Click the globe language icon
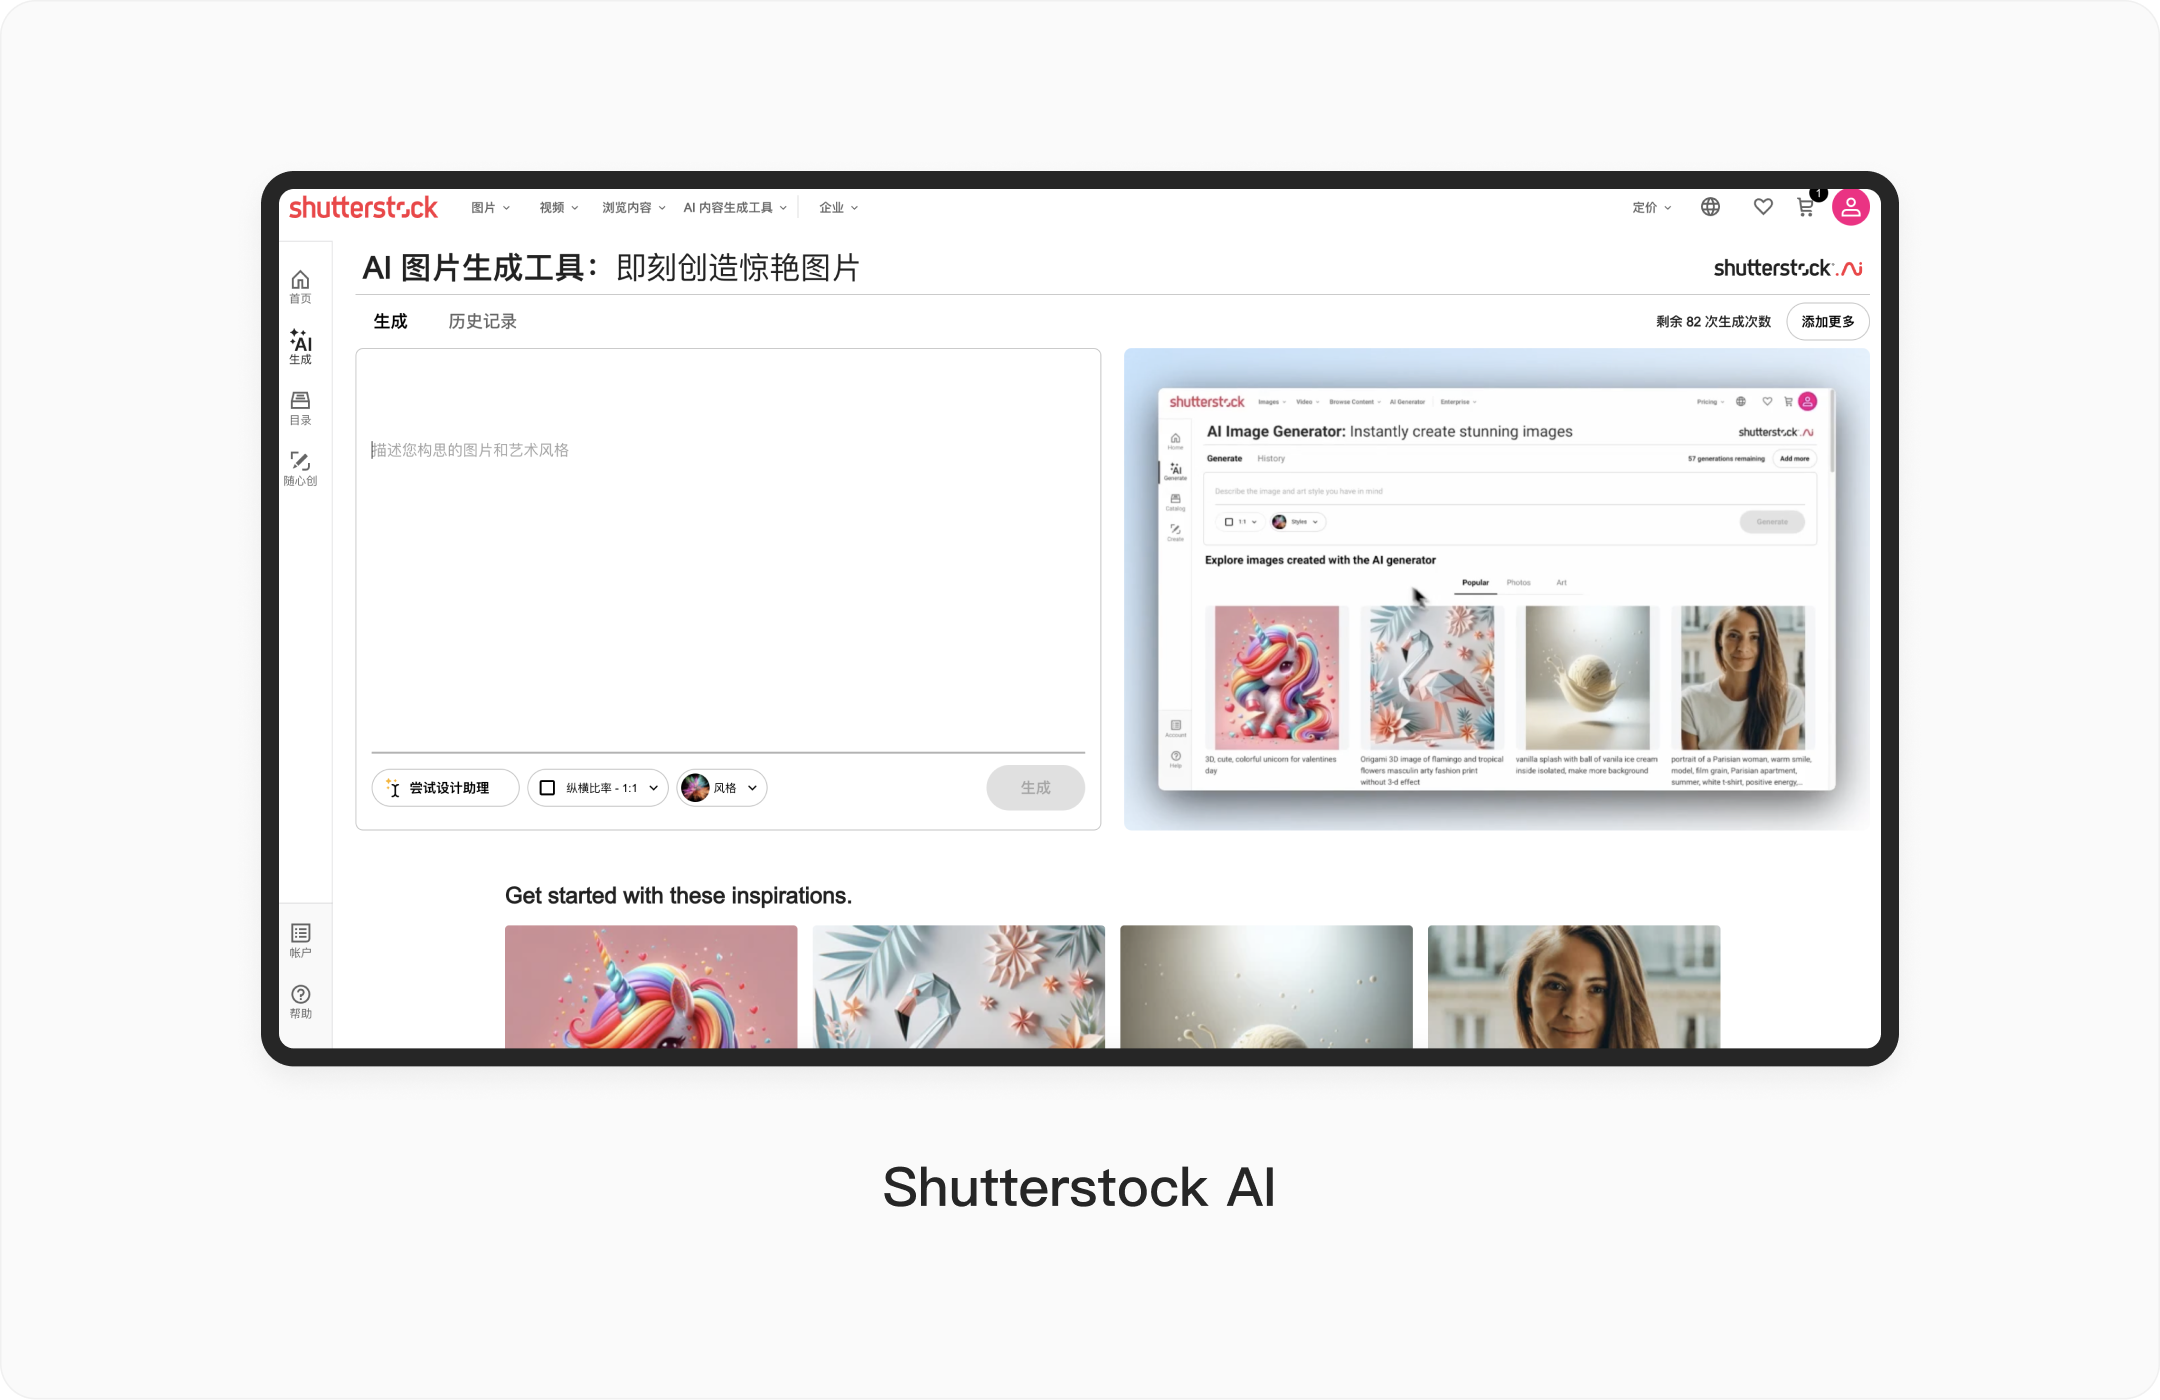This screenshot has height=1400, width=2160. click(1710, 207)
